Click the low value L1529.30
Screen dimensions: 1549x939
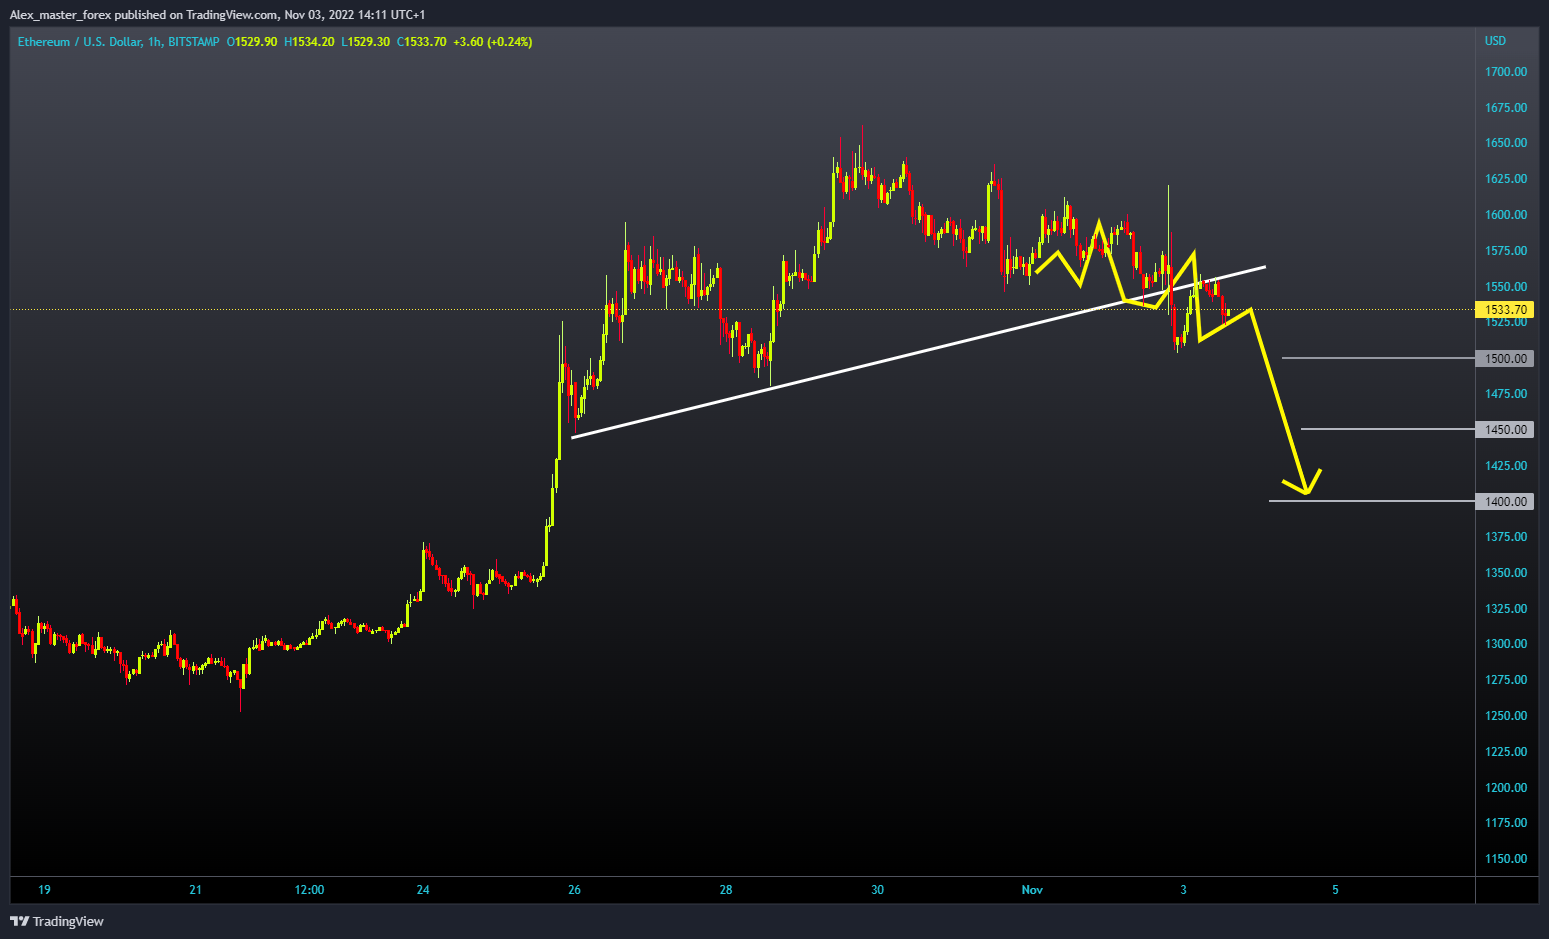365,42
